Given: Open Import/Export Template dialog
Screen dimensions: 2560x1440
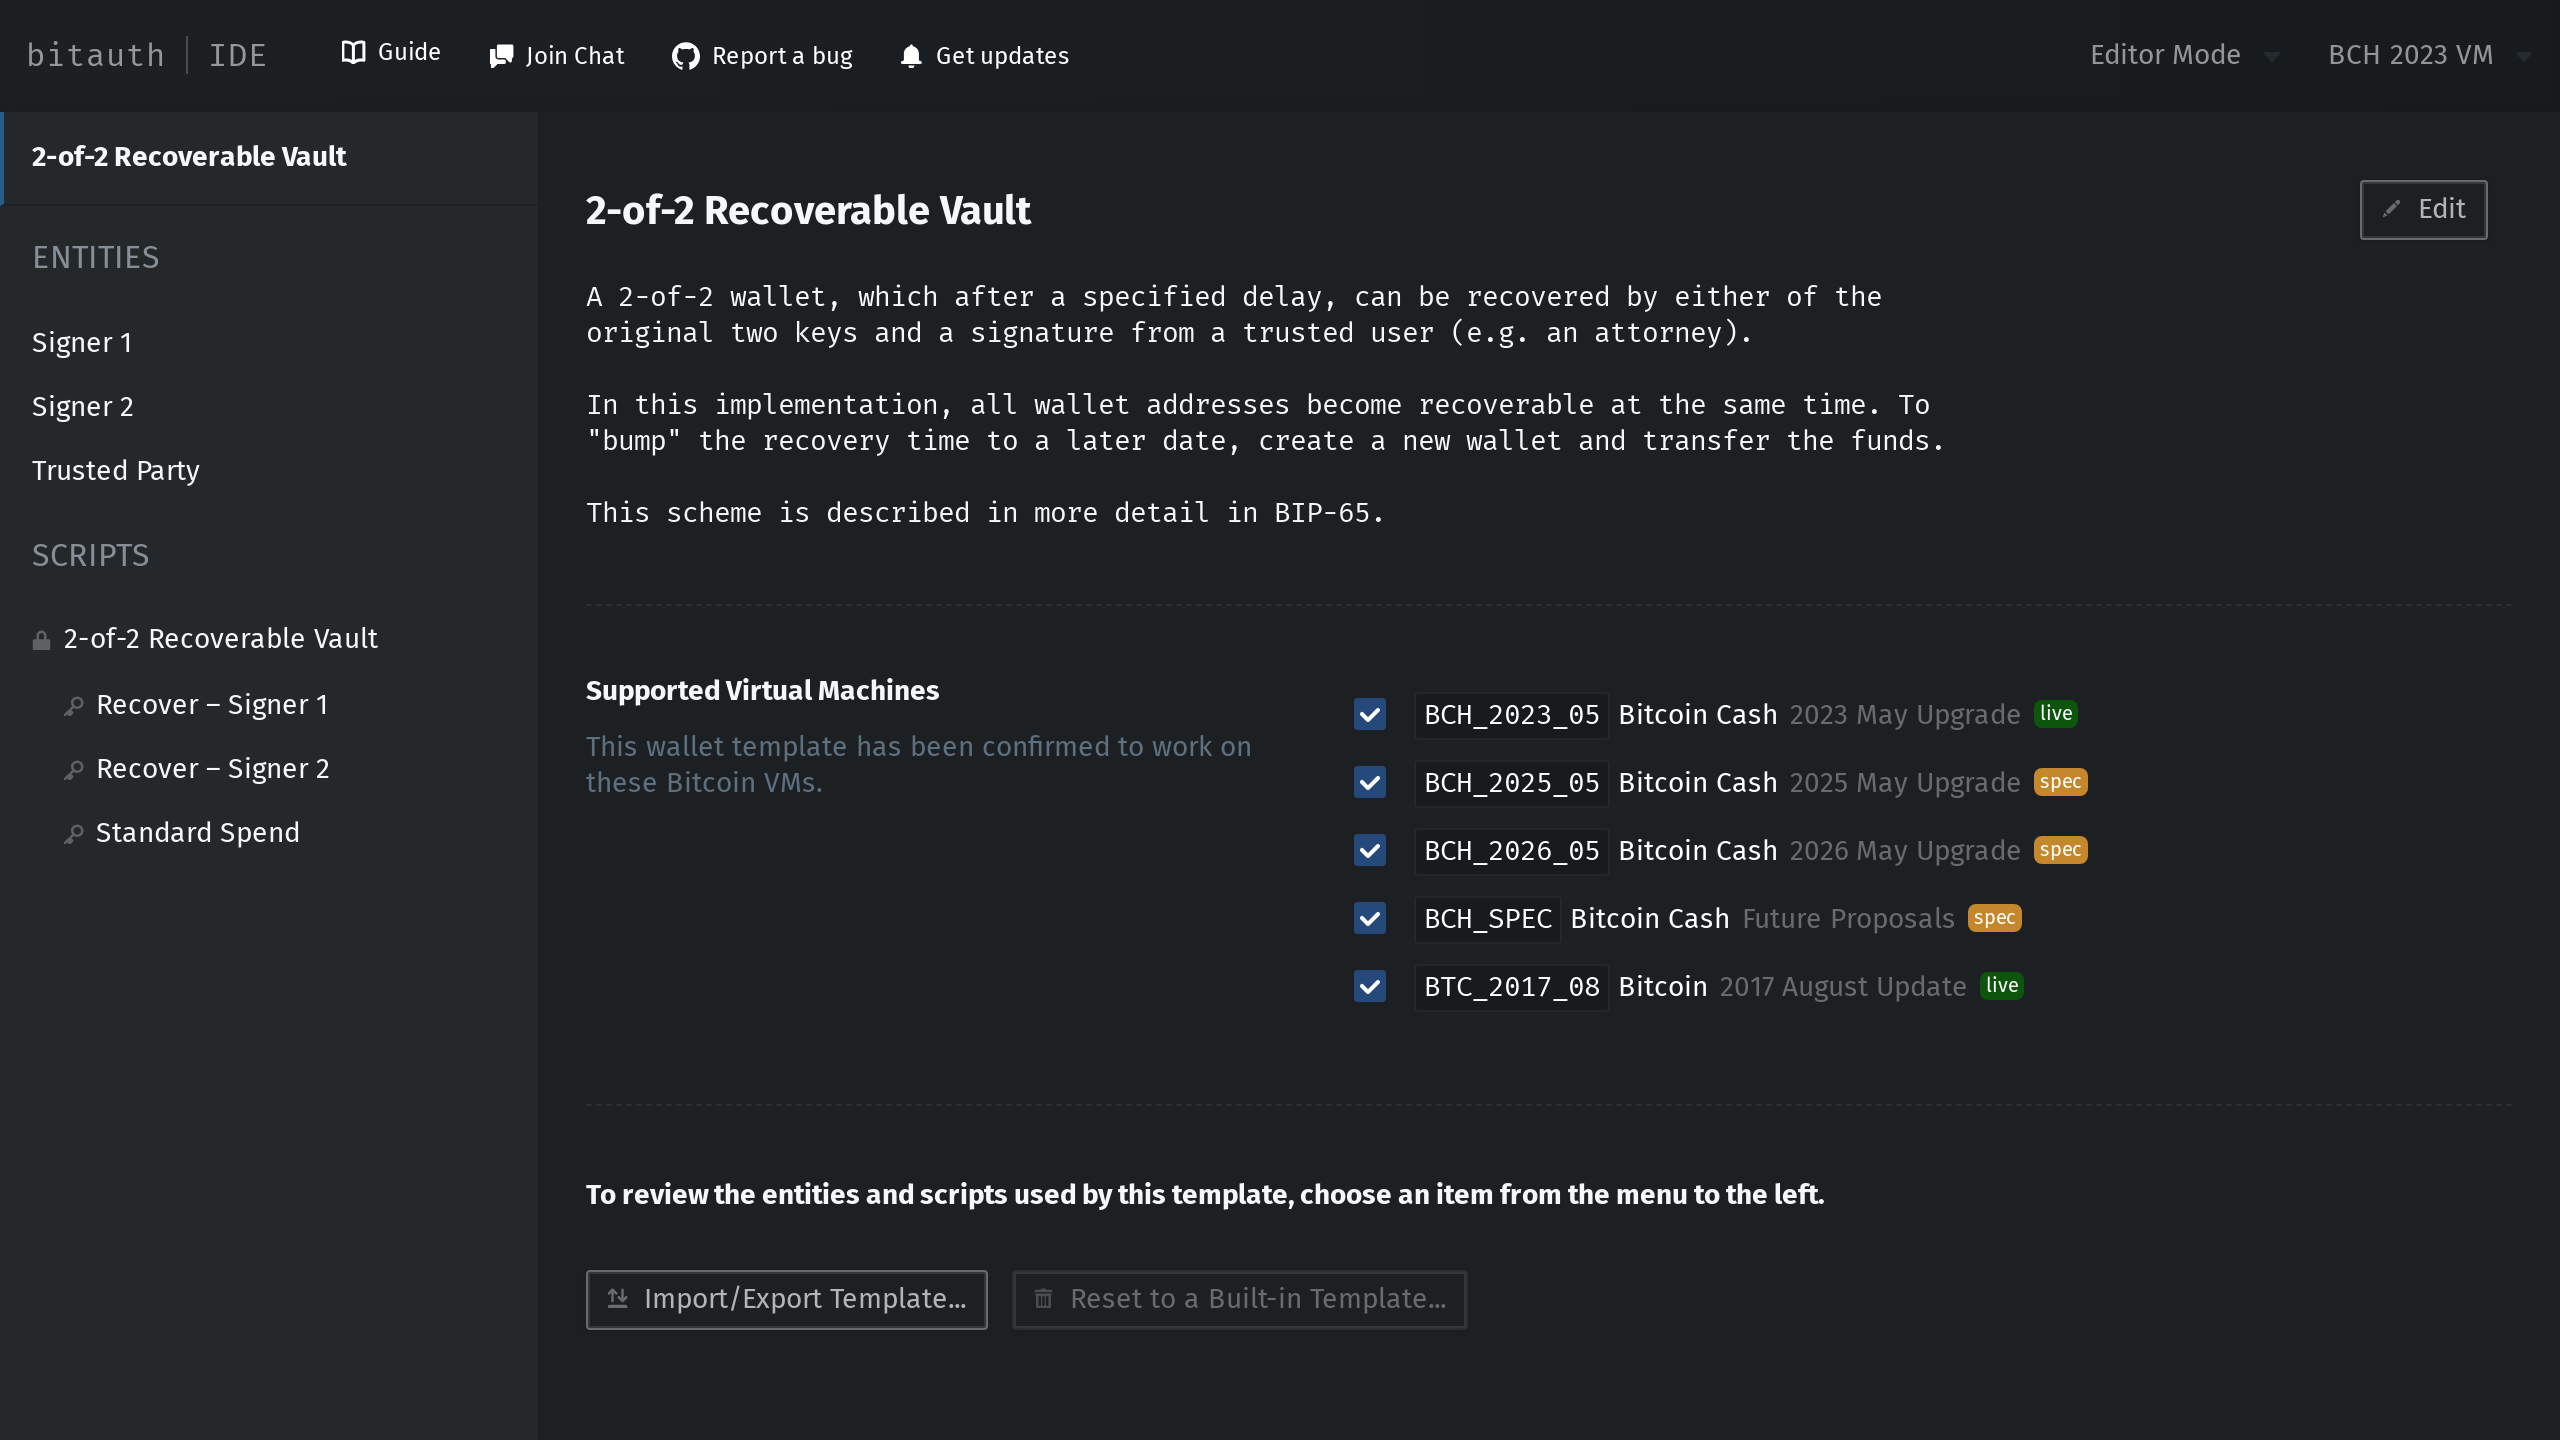Looking at the screenshot, I should 786,1299.
